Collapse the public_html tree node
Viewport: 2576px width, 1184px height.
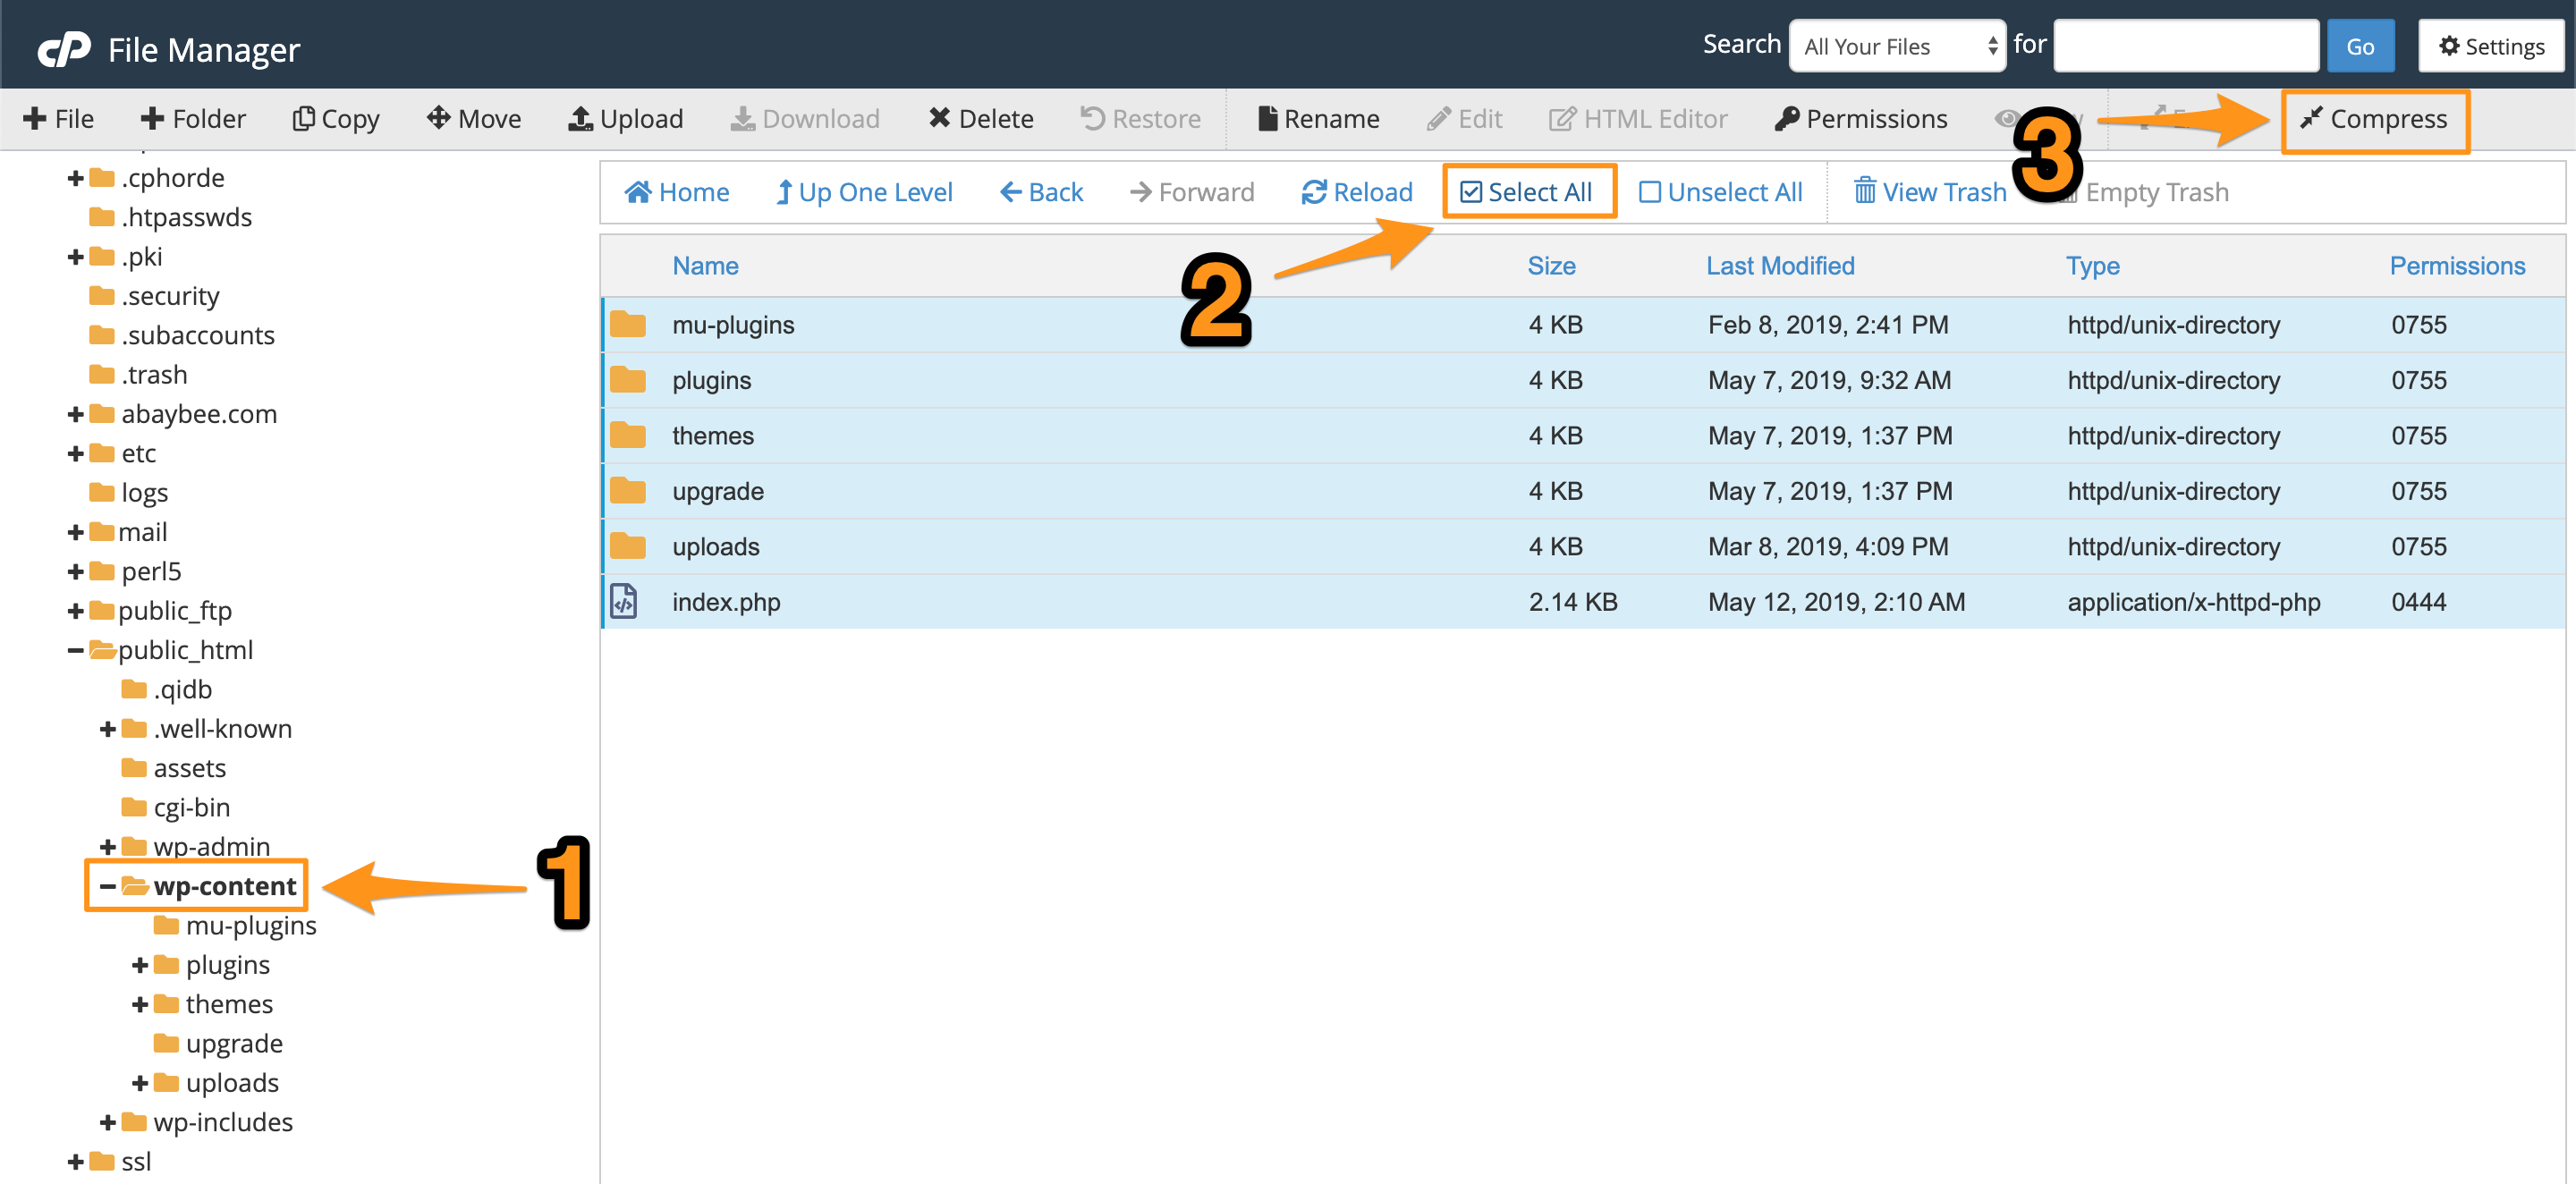(x=75, y=650)
